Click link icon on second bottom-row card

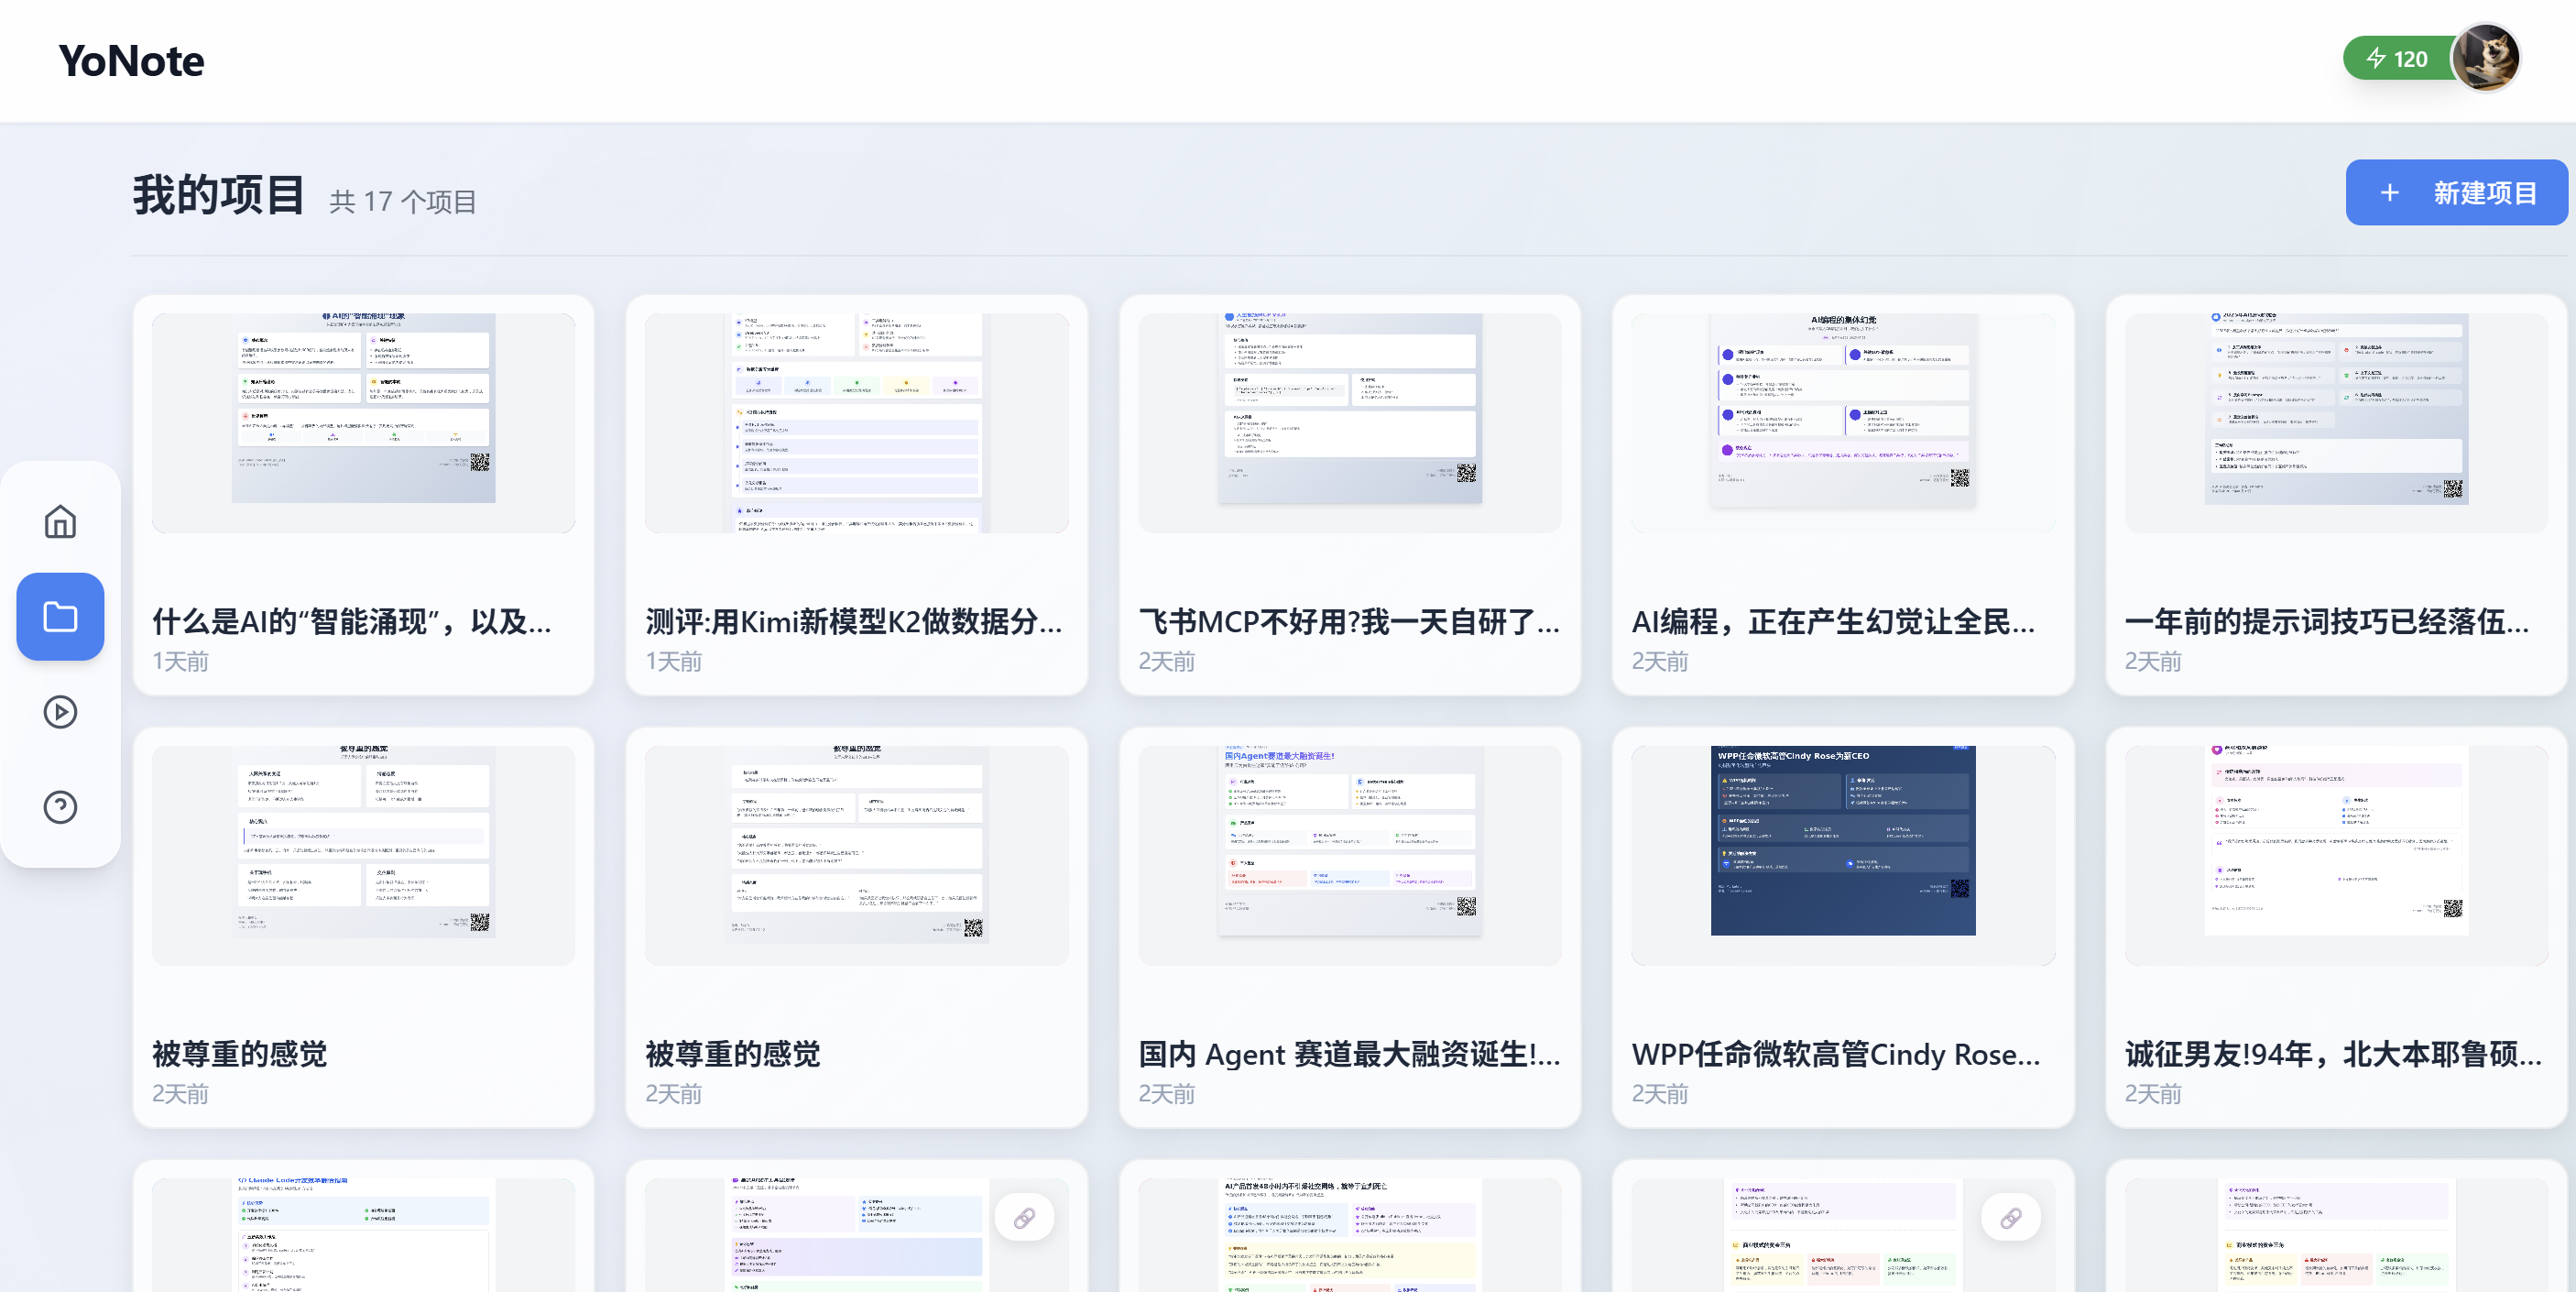point(1024,1217)
